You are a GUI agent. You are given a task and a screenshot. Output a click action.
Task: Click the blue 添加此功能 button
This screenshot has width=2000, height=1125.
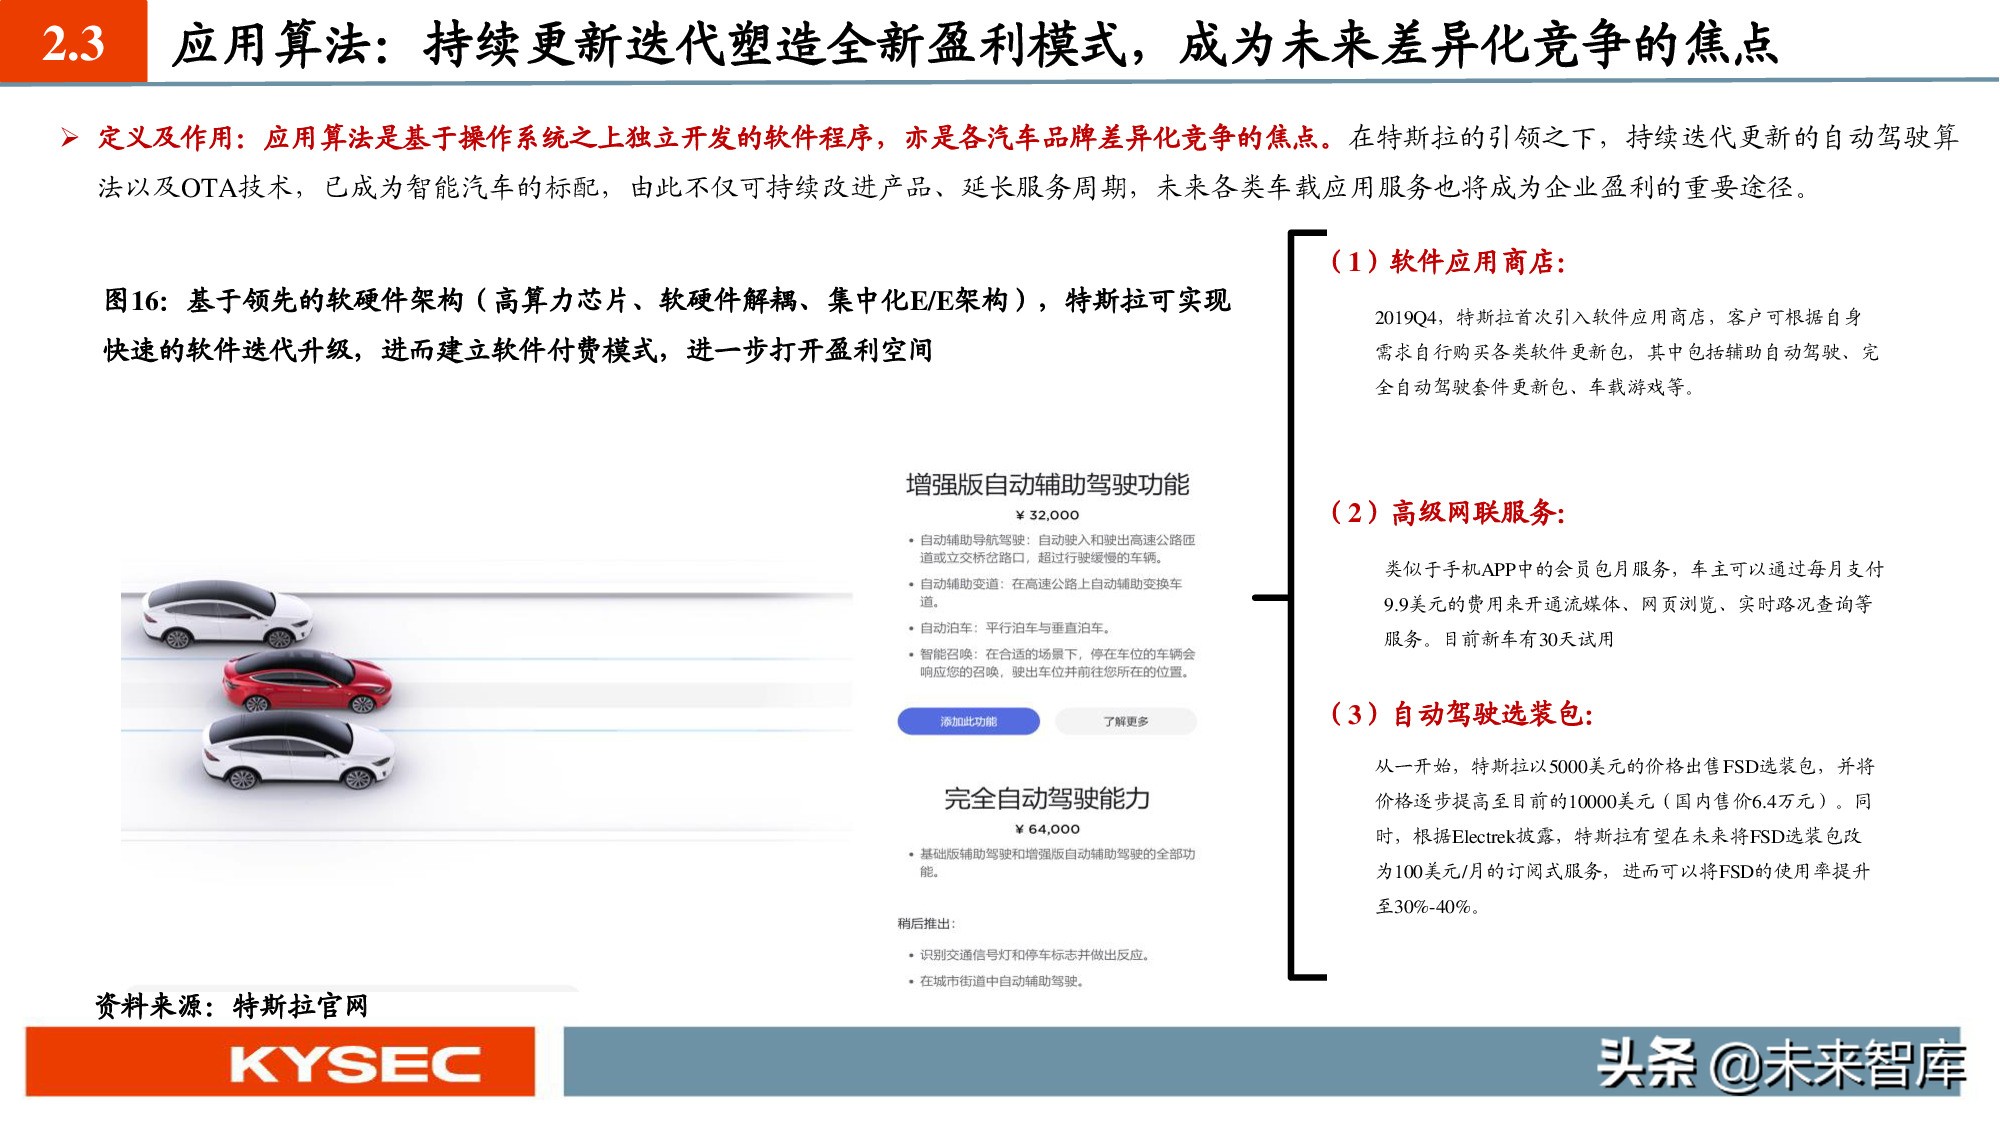(968, 721)
